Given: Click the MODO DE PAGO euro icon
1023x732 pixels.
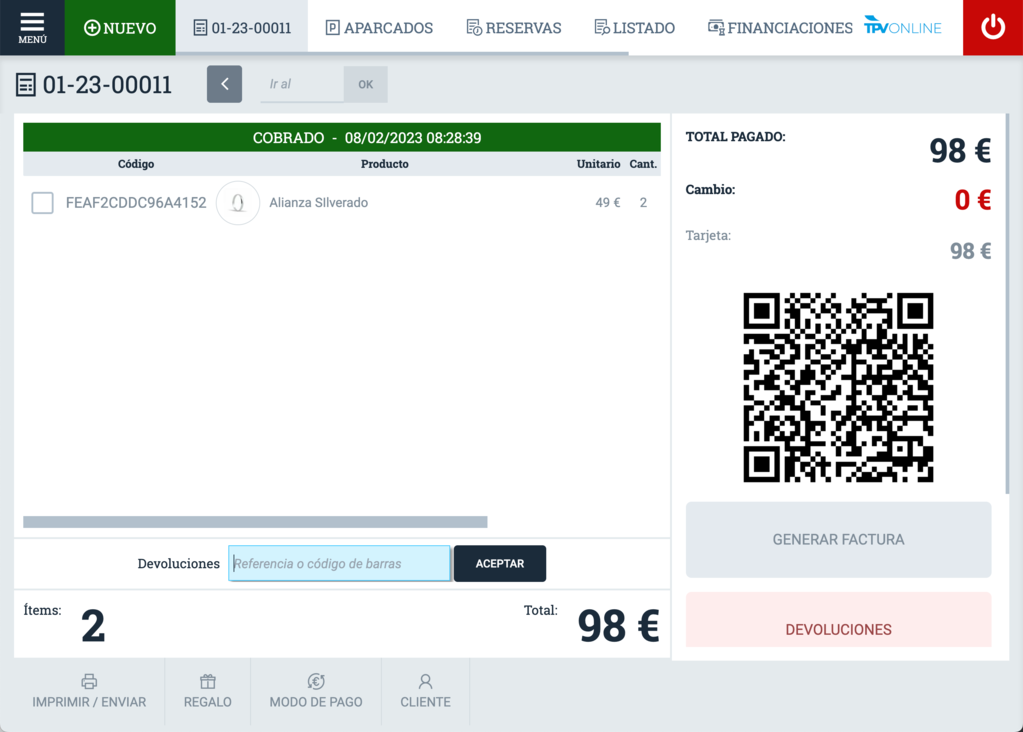Looking at the screenshot, I should tap(316, 682).
